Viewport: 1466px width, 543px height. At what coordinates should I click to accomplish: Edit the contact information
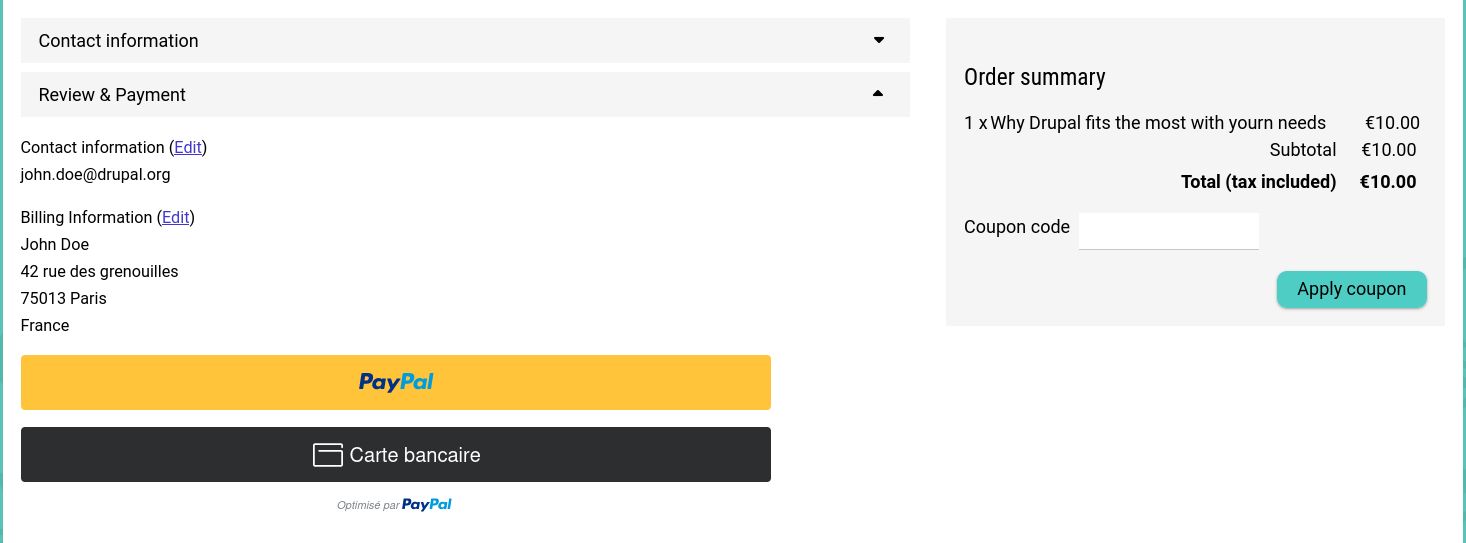tap(188, 147)
